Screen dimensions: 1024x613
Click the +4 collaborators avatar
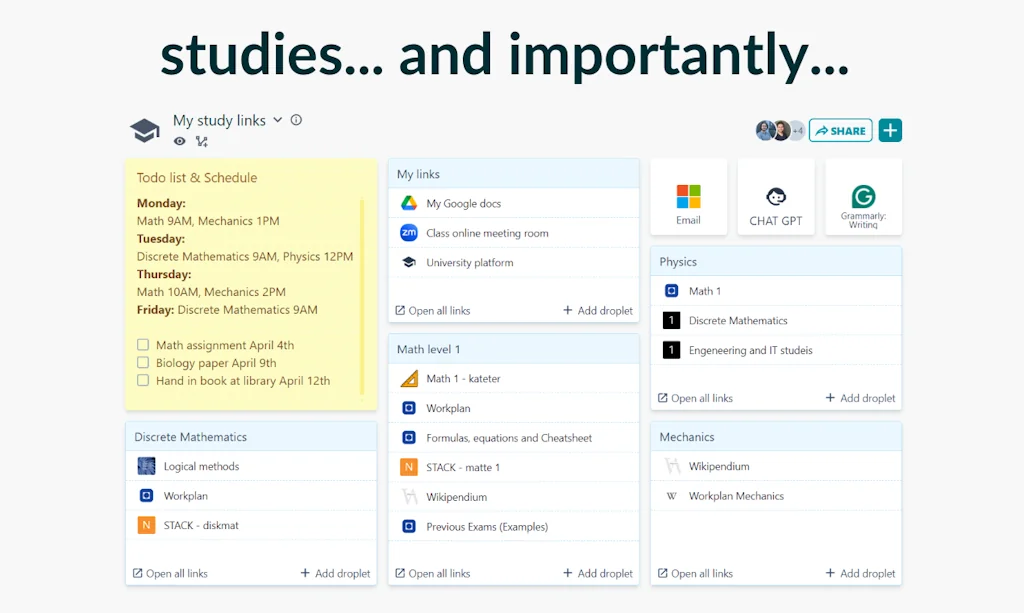coord(796,130)
